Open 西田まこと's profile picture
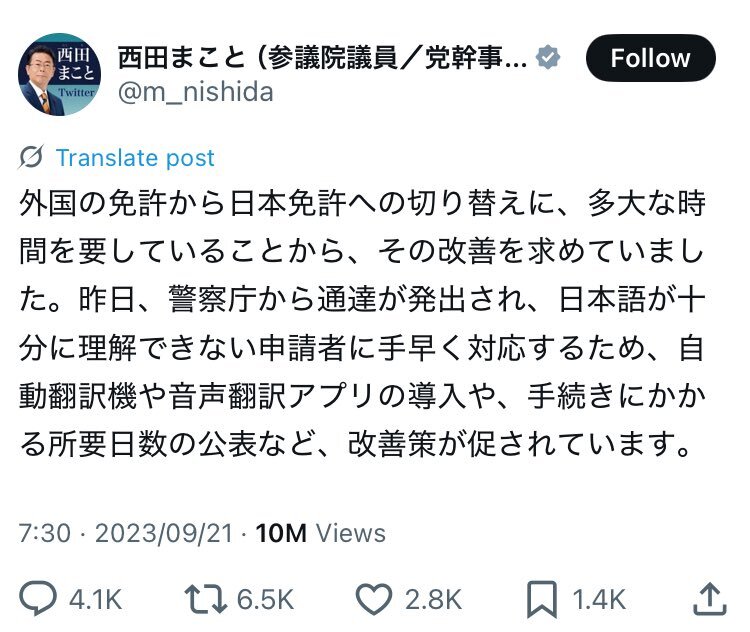Image resolution: width=750 pixels, height=632 pixels. click(x=61, y=74)
